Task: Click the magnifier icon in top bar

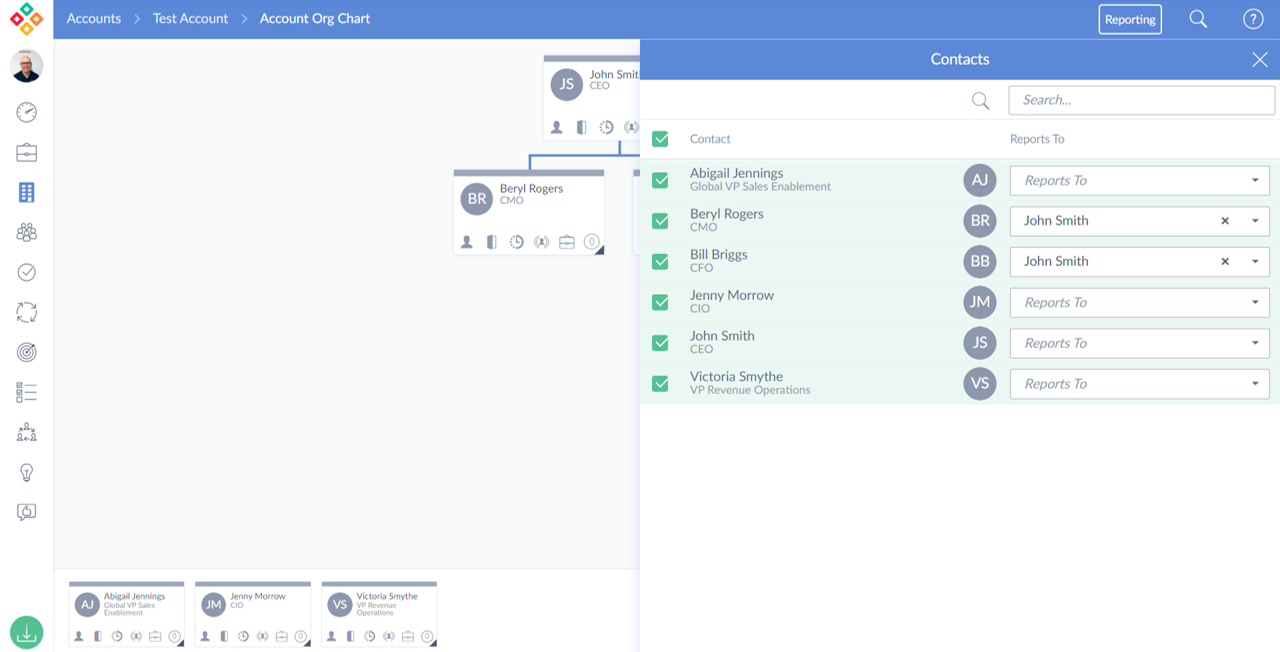Action: tap(1198, 19)
